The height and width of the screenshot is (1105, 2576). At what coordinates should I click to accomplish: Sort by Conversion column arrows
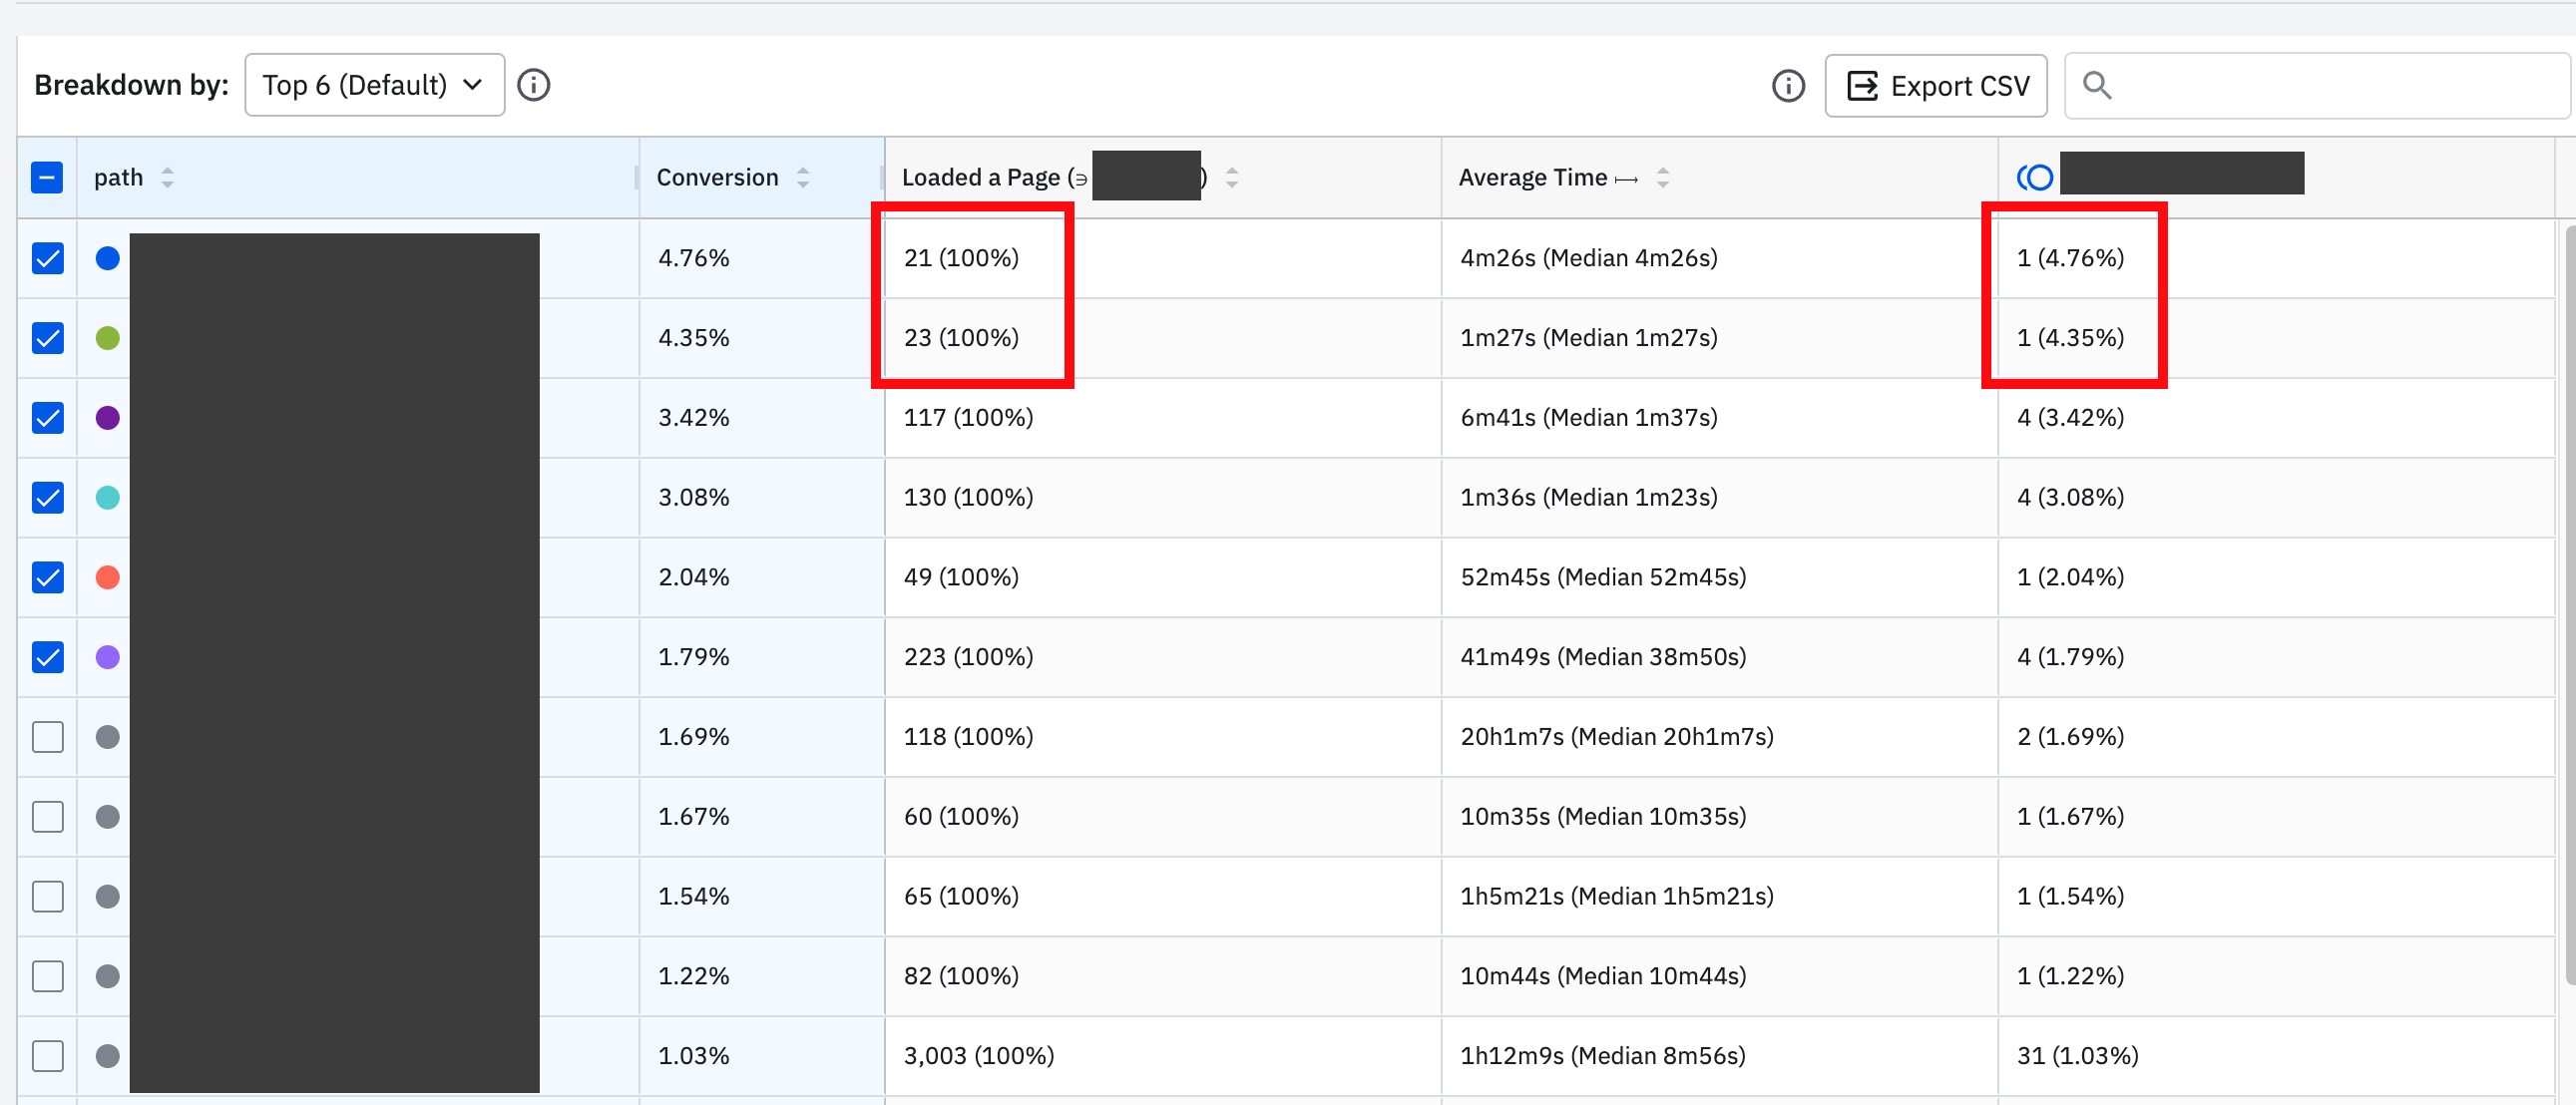coord(803,177)
